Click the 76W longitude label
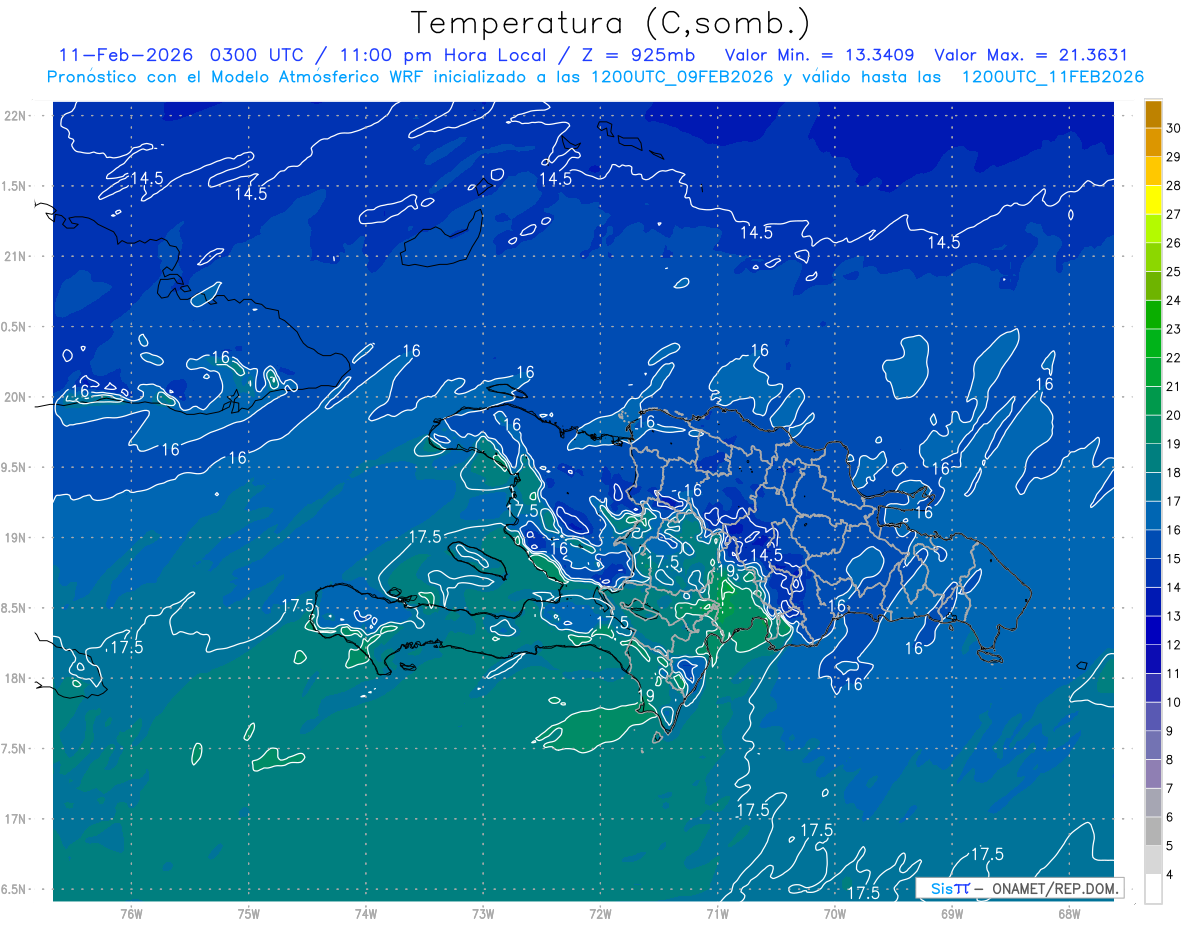1200x927 pixels. pyautogui.click(x=131, y=914)
